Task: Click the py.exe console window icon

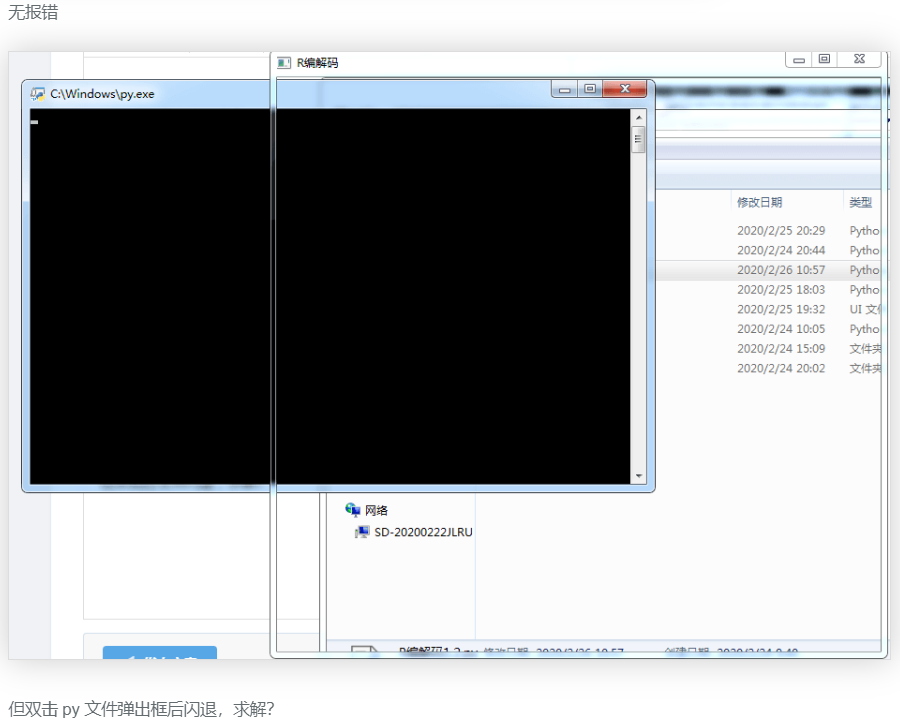Action: [38, 94]
